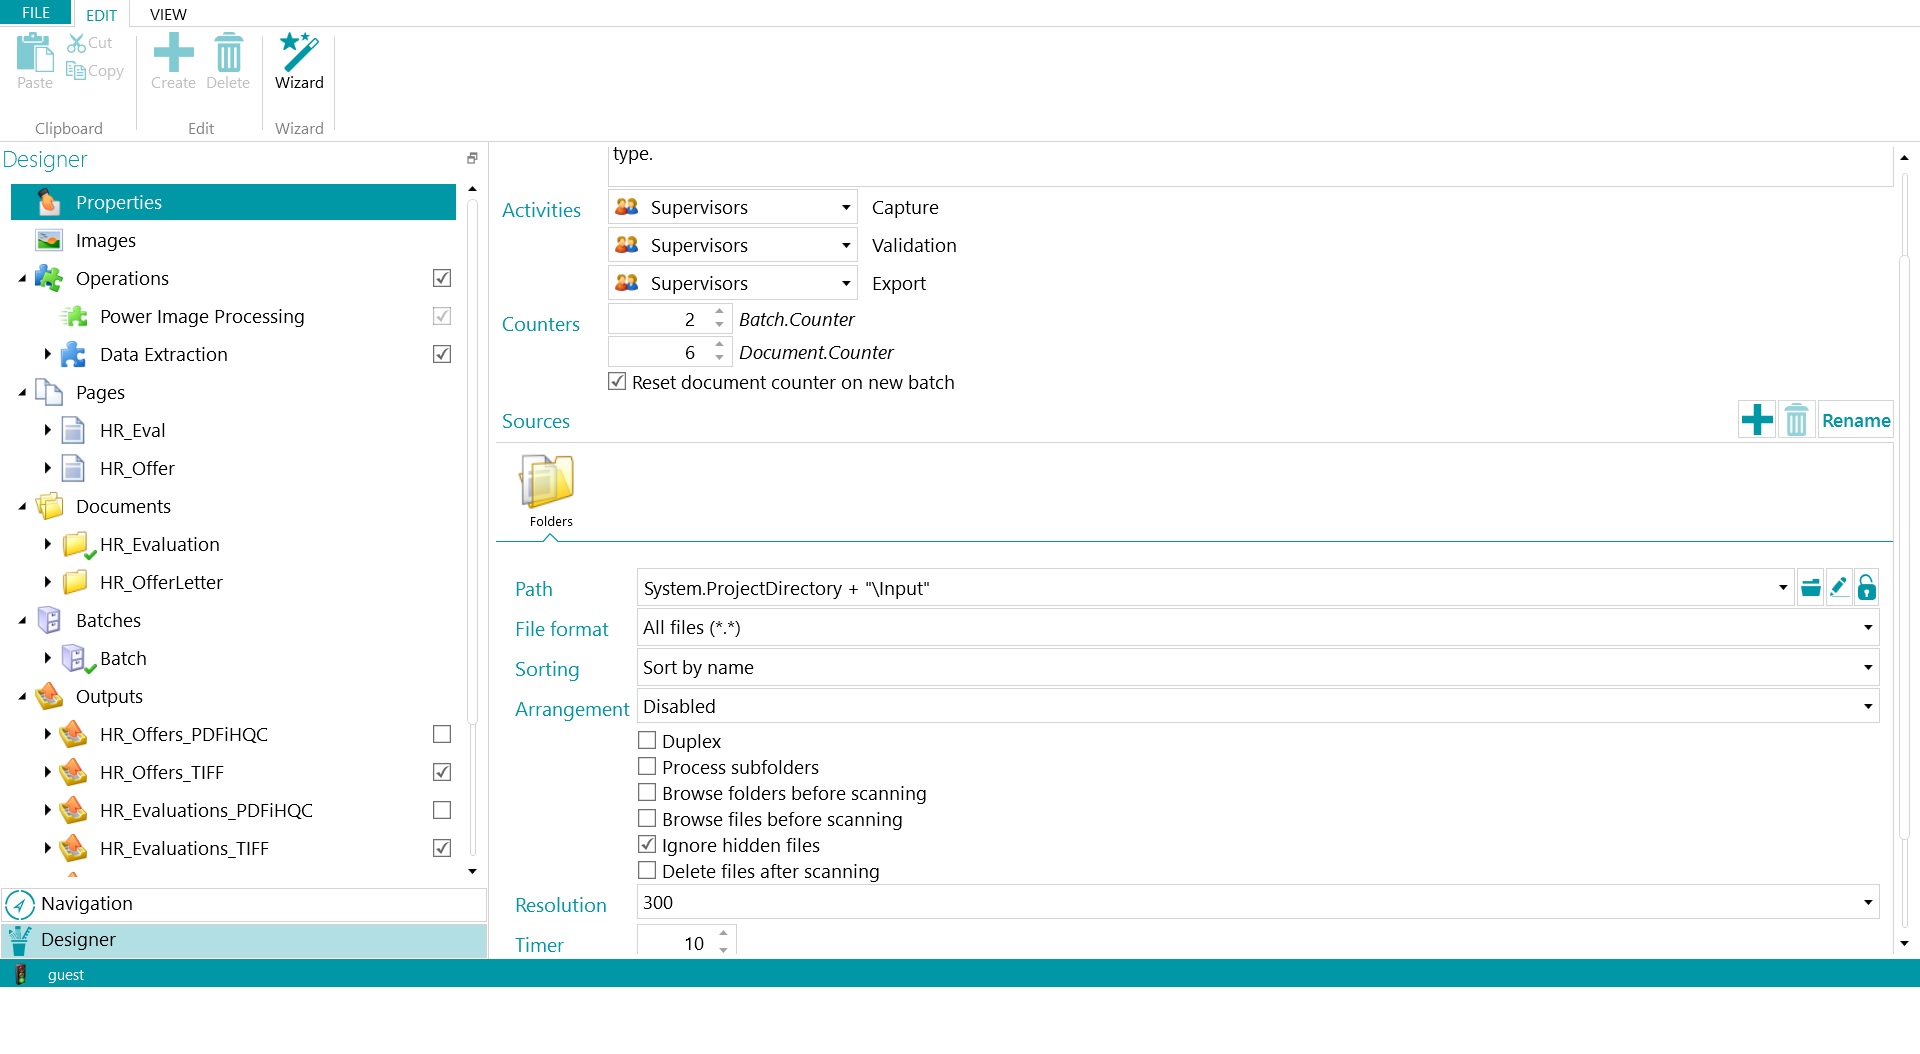The height and width of the screenshot is (1054, 1920).
Task: Click the guest user status icon
Action: [20, 974]
